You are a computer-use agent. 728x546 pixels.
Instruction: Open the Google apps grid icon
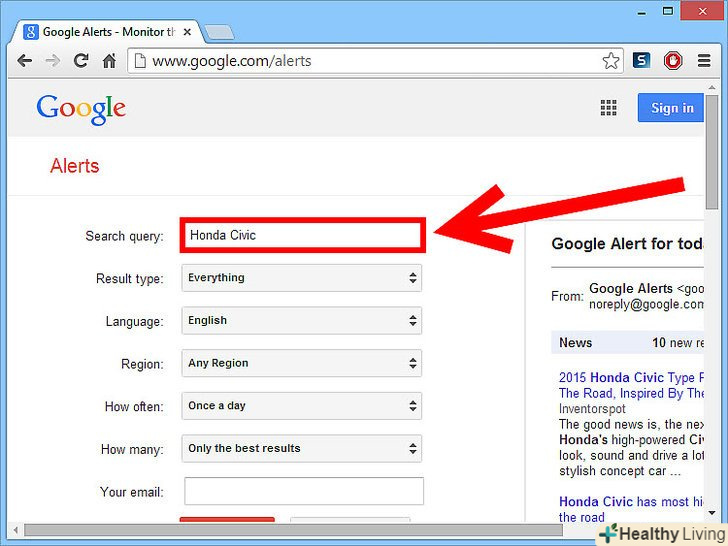coord(608,108)
